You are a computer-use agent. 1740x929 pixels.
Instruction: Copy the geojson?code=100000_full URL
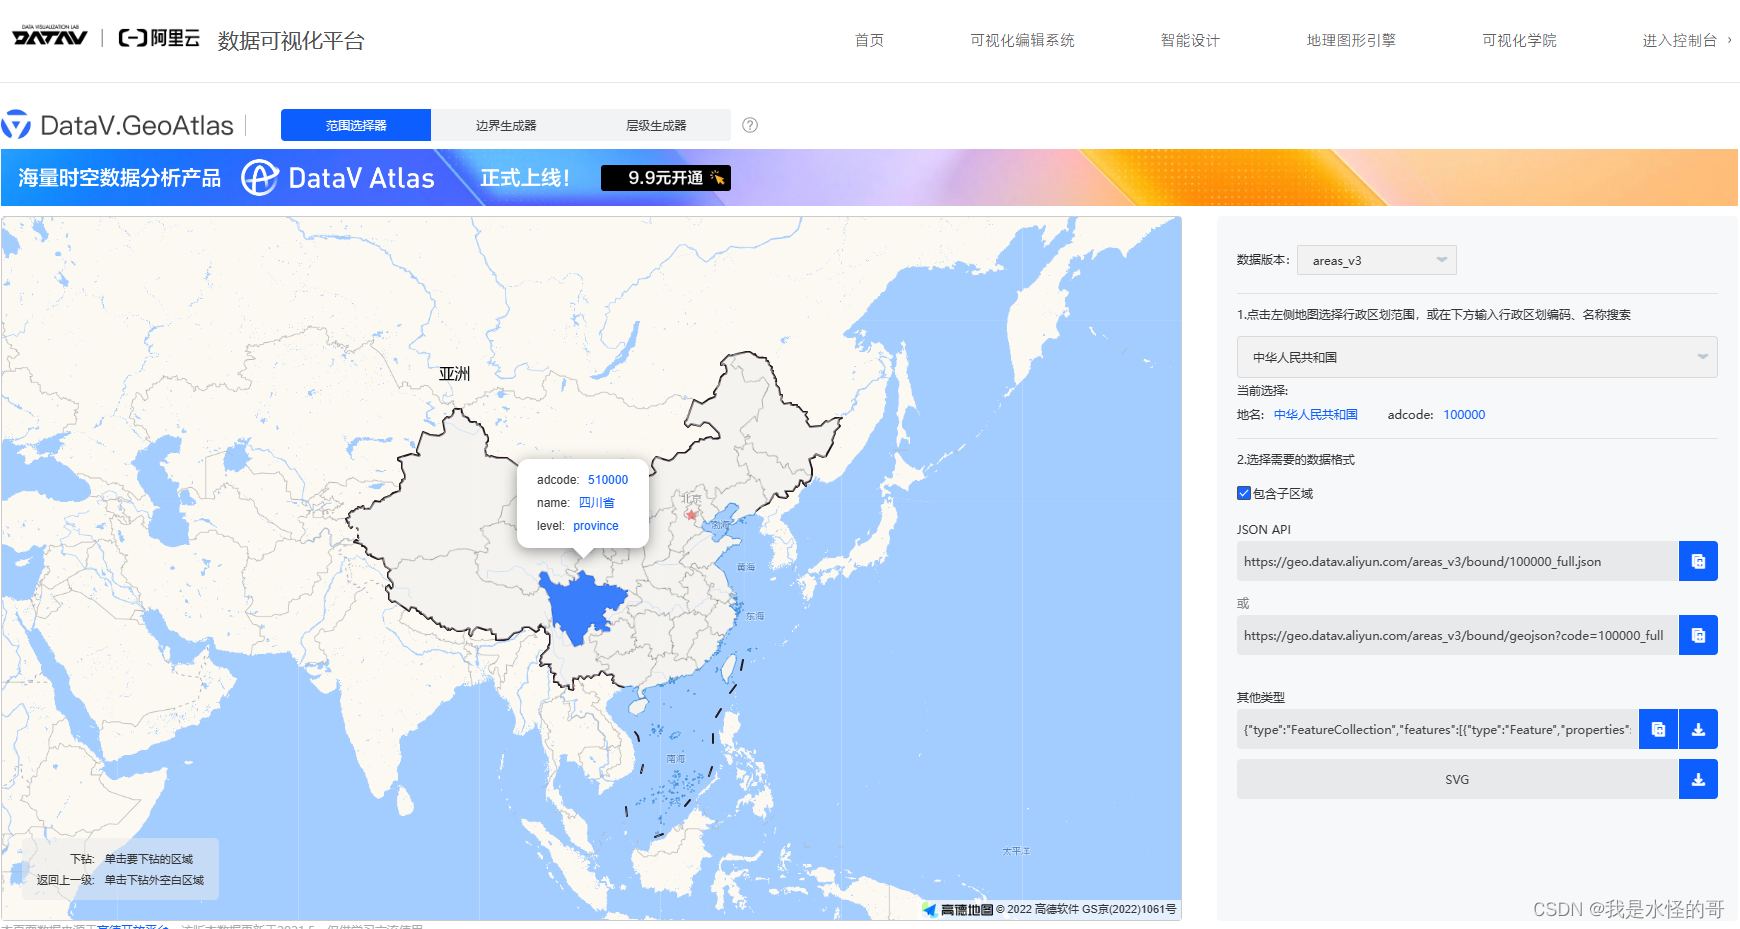click(x=1698, y=635)
